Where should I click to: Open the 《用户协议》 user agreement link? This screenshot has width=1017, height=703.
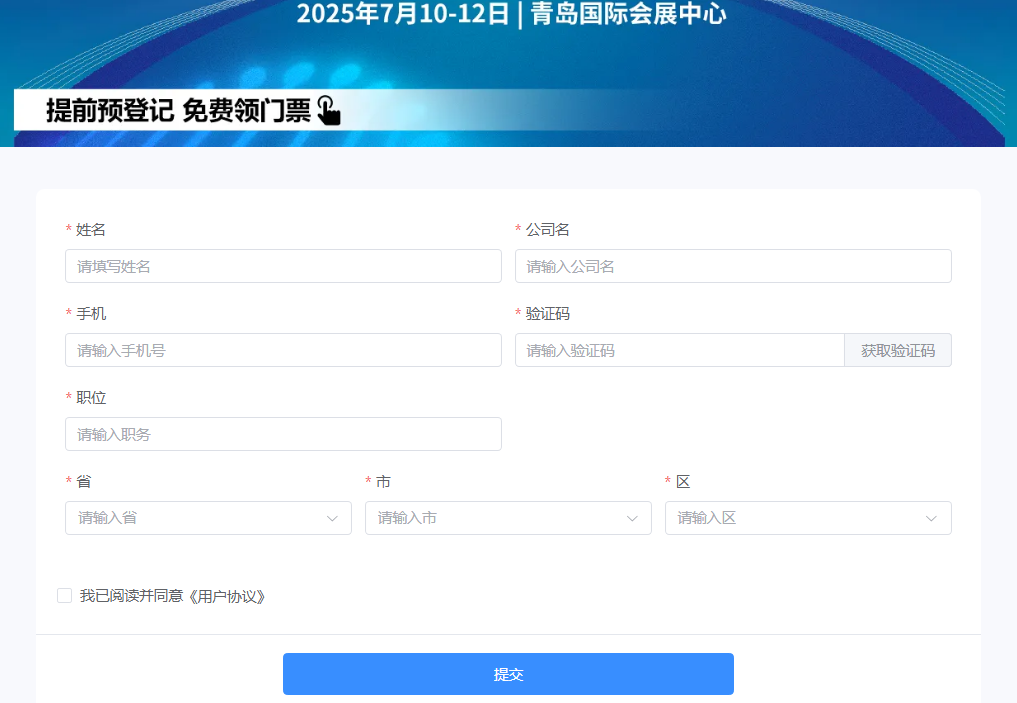point(229,596)
